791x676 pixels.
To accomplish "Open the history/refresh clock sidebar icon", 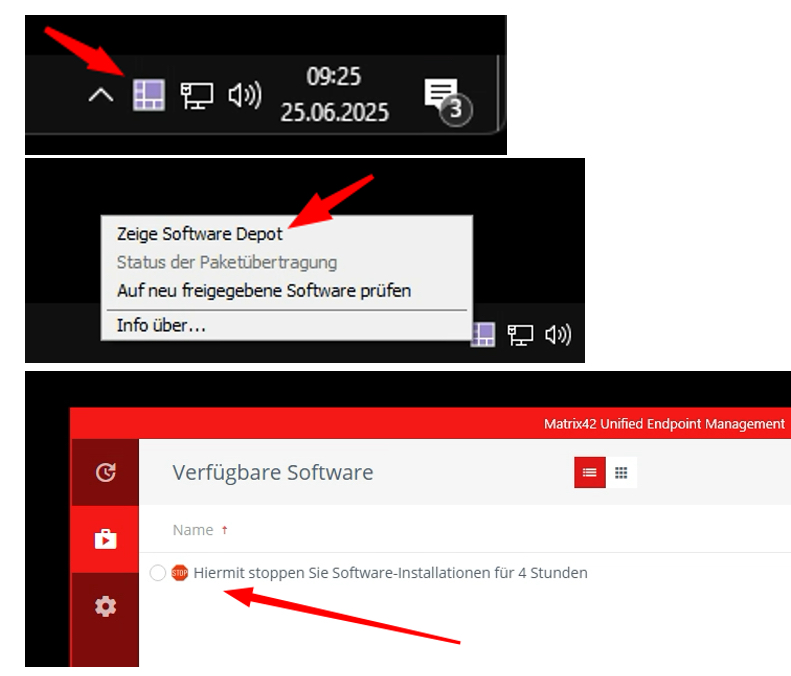I will 105,473.
